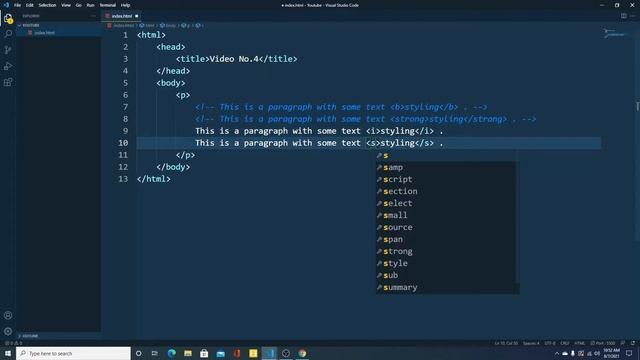Click the p breadcrumb in editor path
640x360 pixels.
point(186,25)
